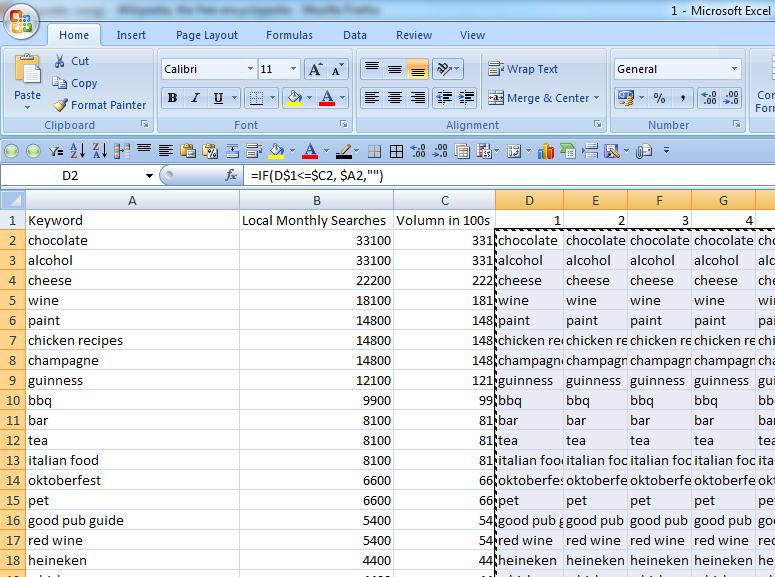Expand the General number format dropdown
This screenshot has height=577, width=775.
click(x=734, y=69)
